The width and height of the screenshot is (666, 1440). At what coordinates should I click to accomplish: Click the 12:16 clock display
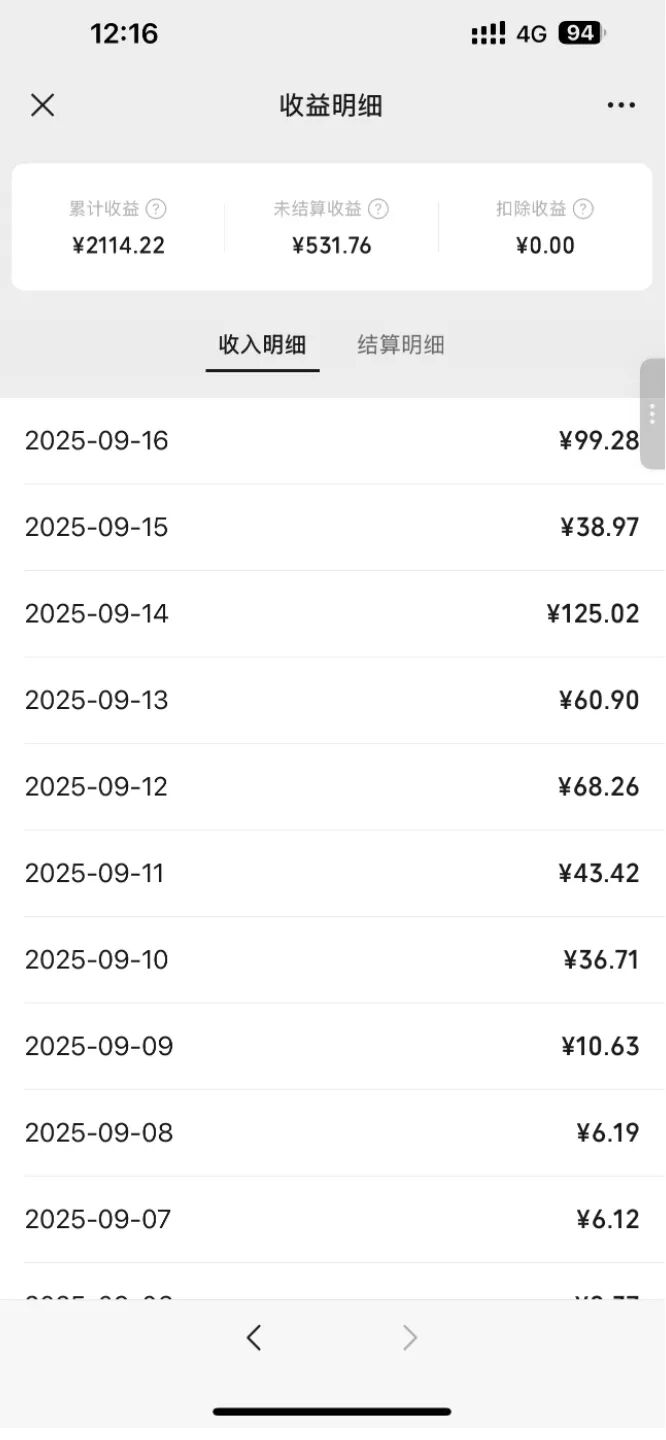coord(124,33)
